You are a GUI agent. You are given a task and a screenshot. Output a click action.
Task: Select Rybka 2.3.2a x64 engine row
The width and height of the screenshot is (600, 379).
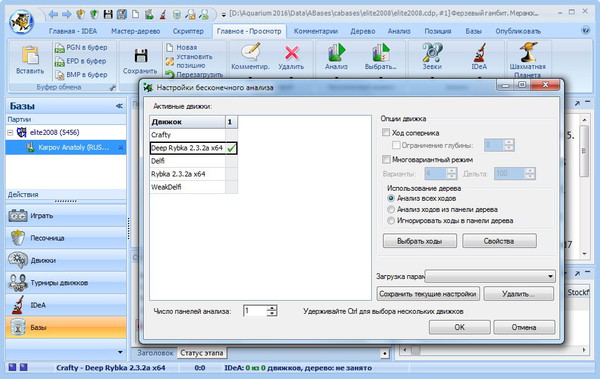187,174
